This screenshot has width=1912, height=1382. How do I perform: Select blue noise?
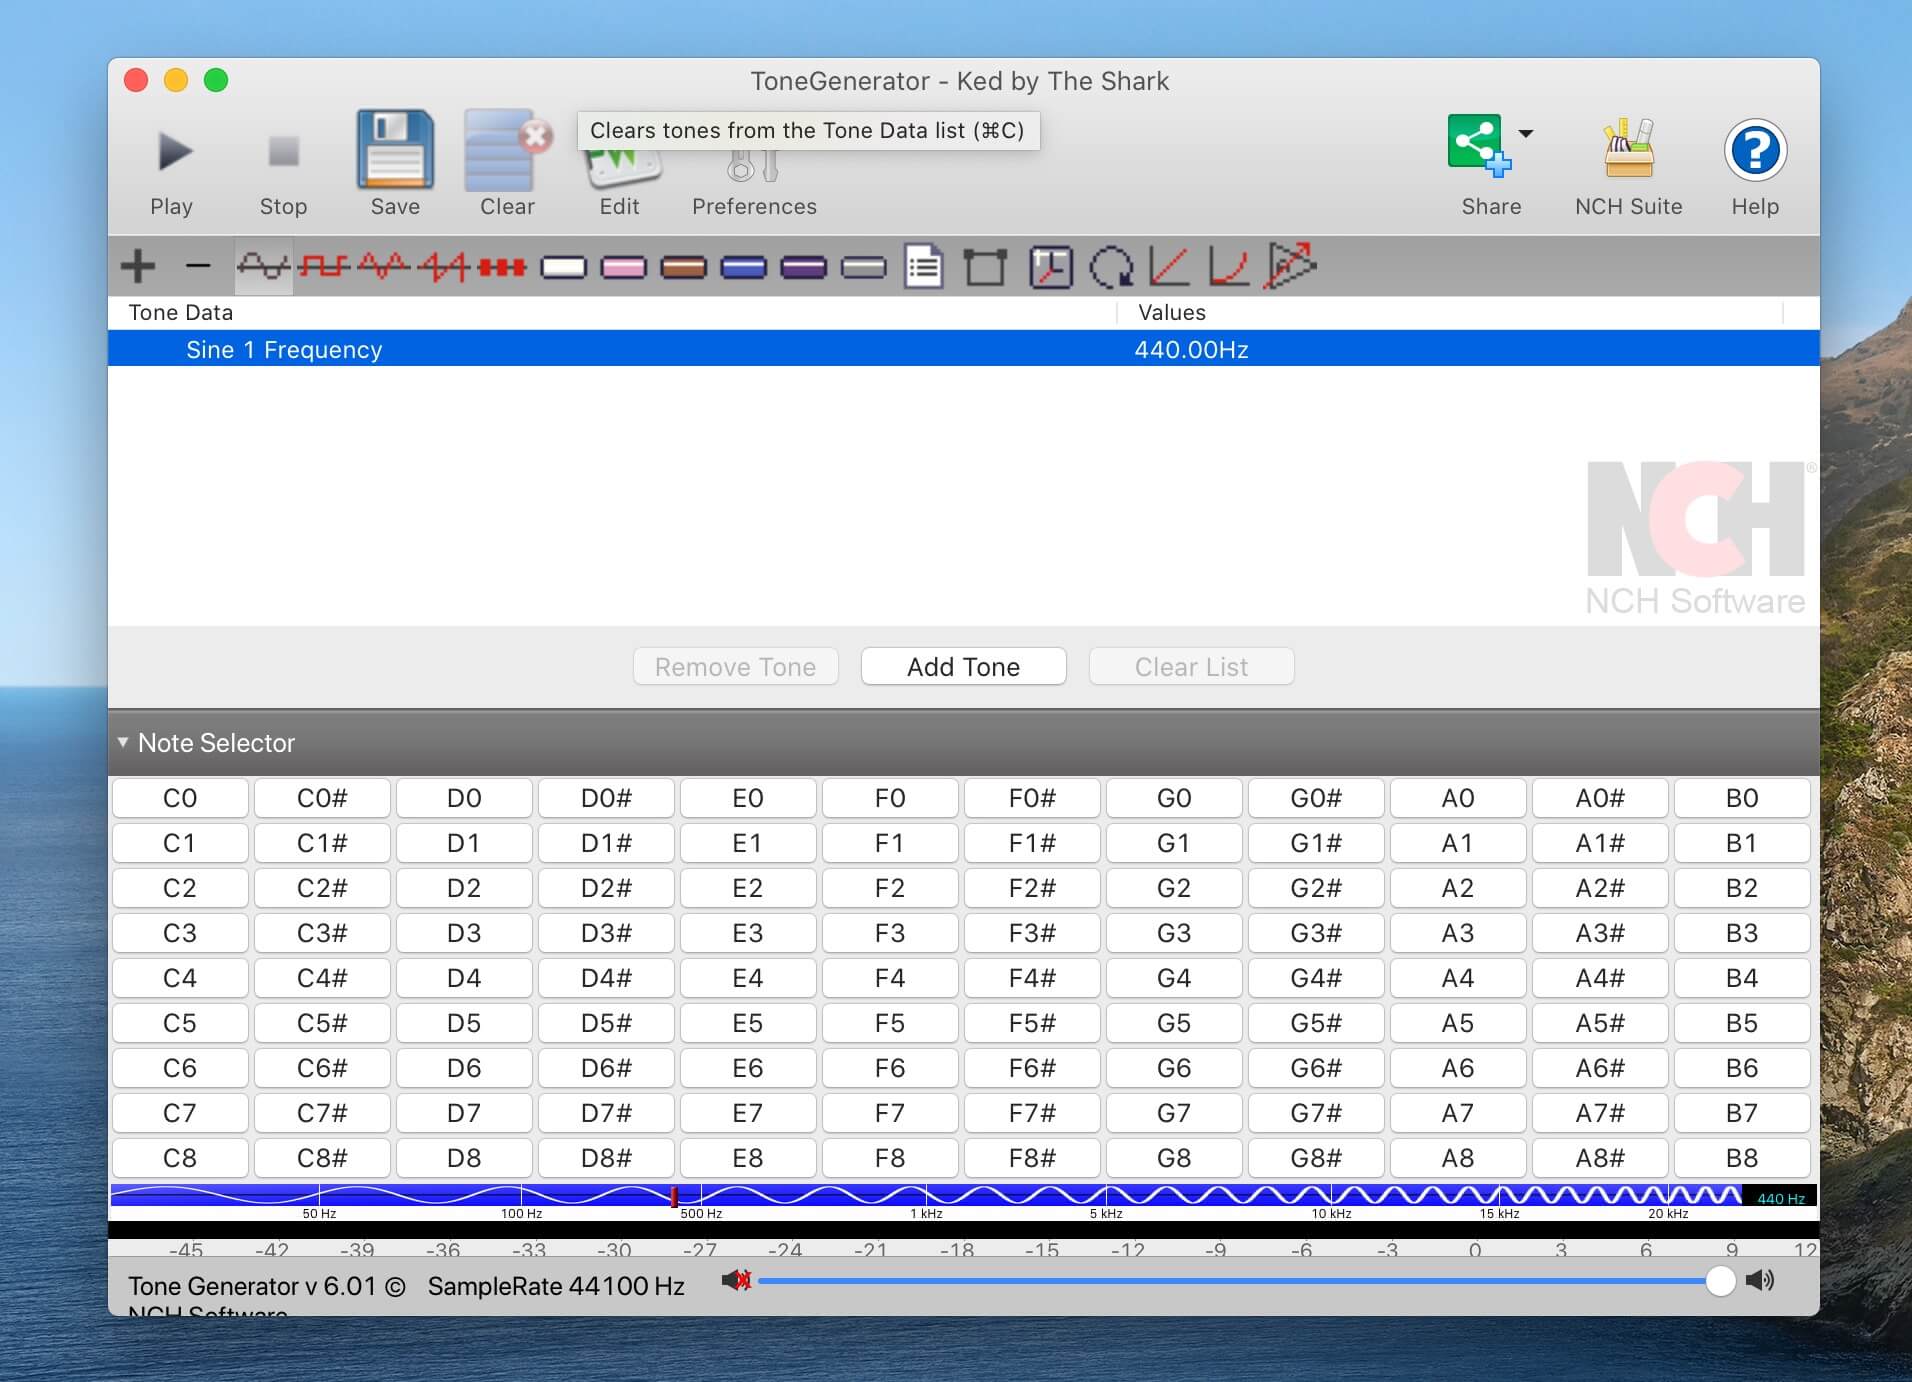click(743, 267)
